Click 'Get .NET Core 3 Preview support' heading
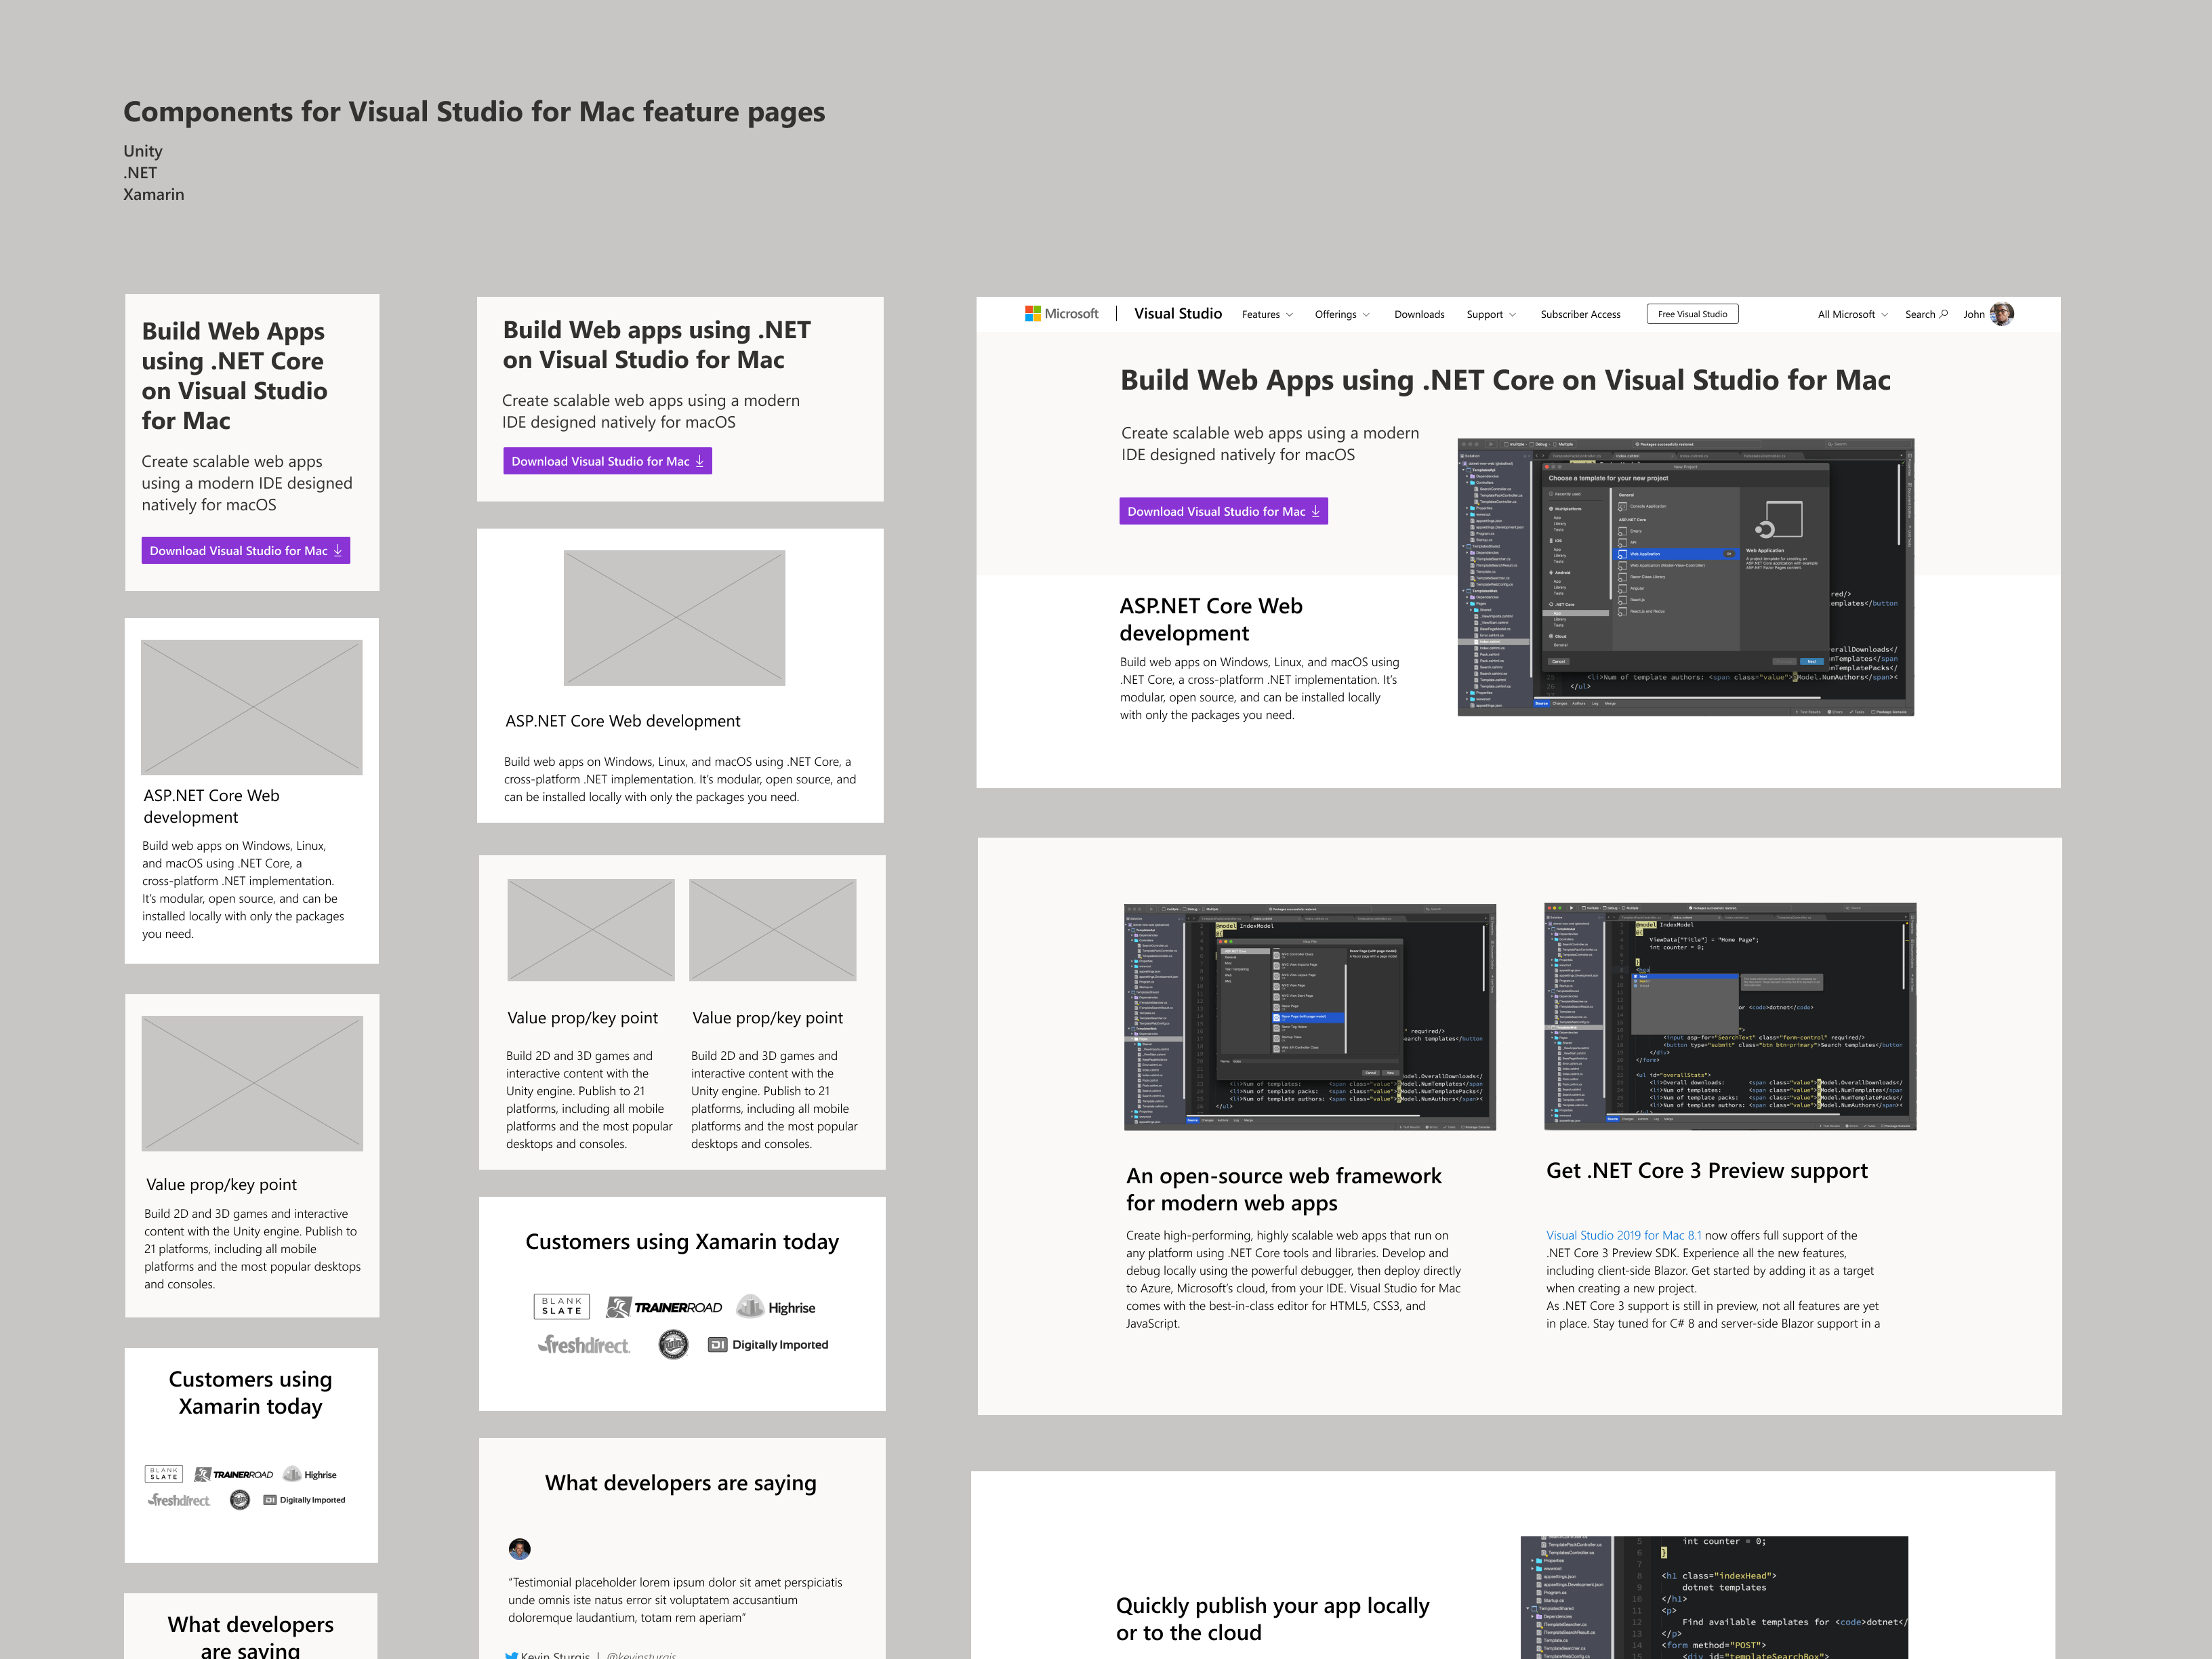The height and width of the screenshot is (1659, 2212). pos(1707,1171)
